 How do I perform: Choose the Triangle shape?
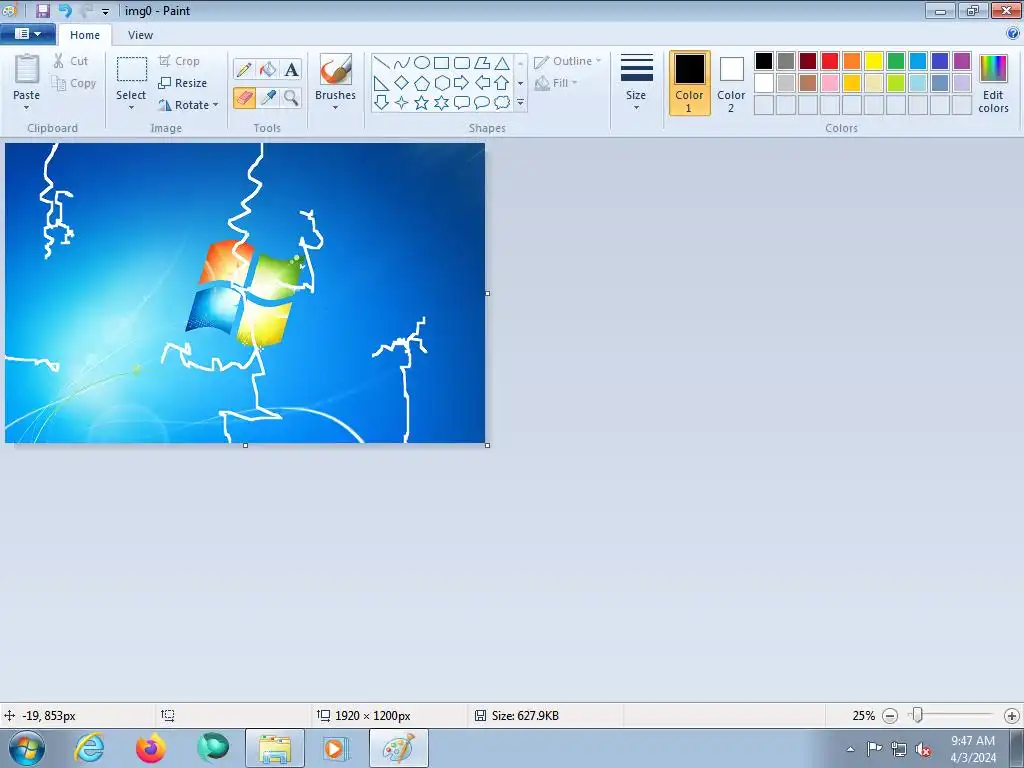502,63
